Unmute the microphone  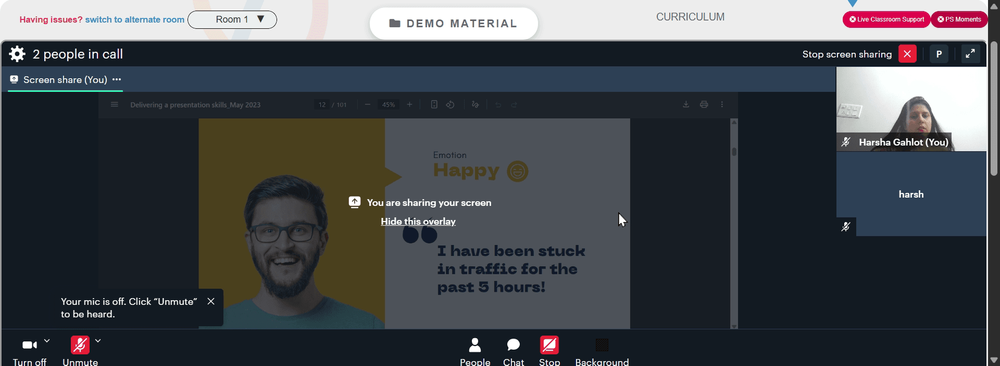80,351
